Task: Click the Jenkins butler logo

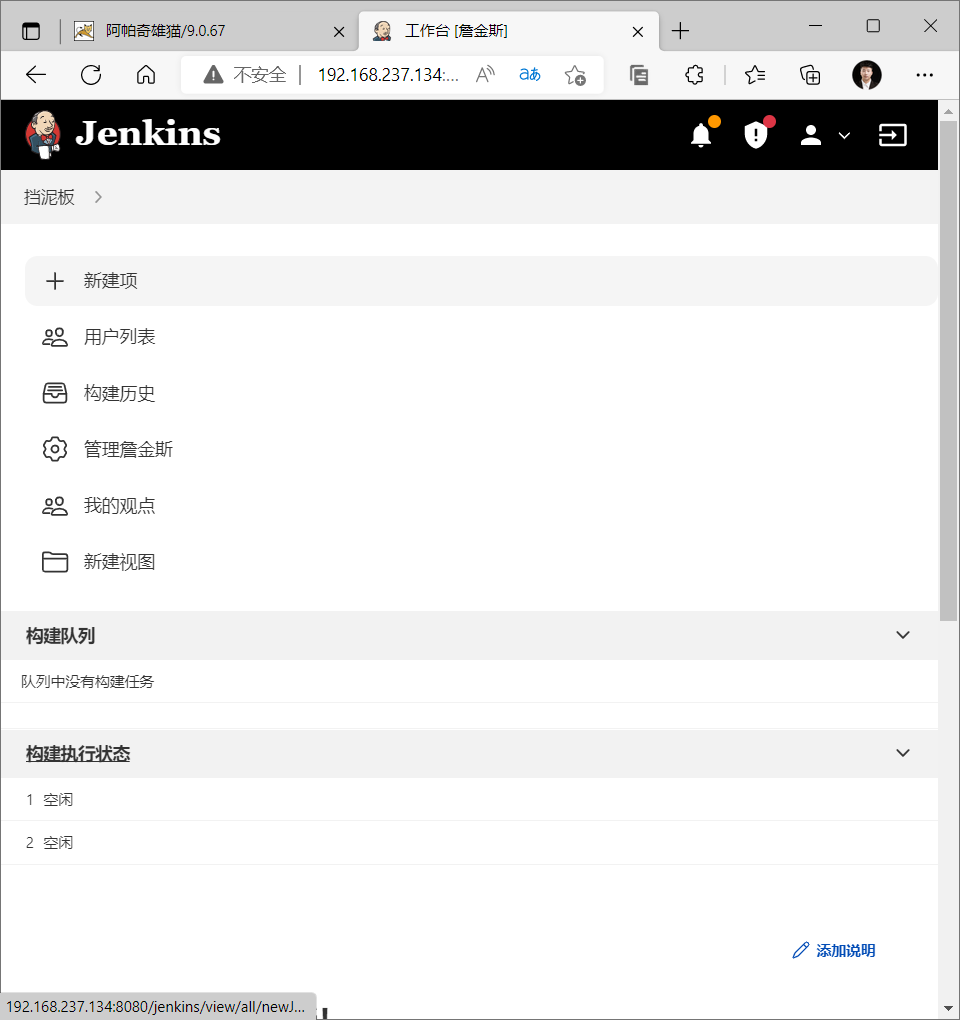Action: (43, 135)
